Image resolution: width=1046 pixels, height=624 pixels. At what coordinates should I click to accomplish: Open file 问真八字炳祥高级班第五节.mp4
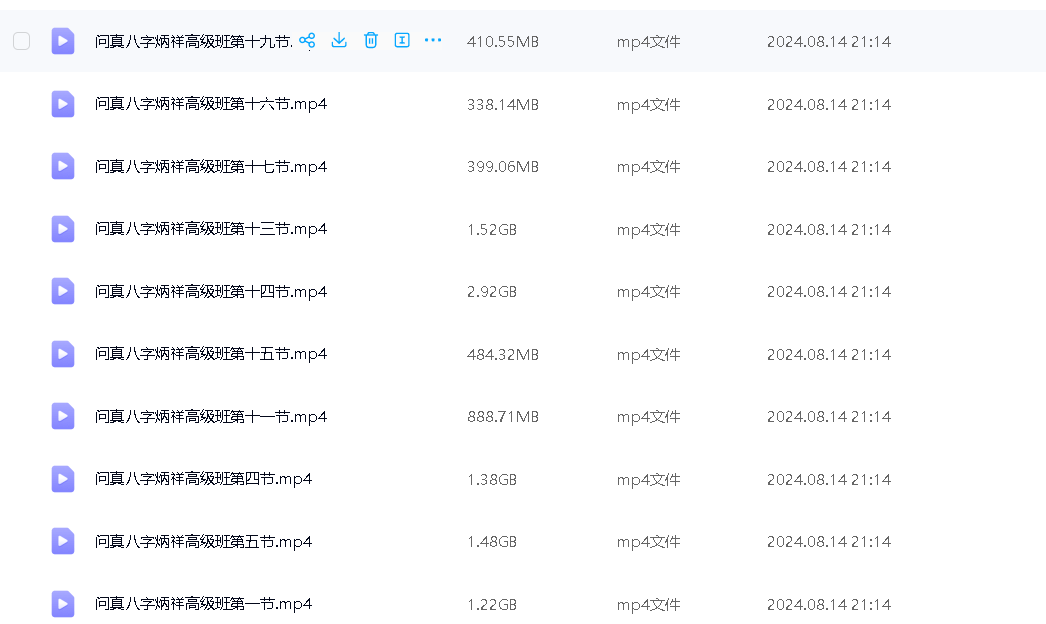(x=203, y=541)
